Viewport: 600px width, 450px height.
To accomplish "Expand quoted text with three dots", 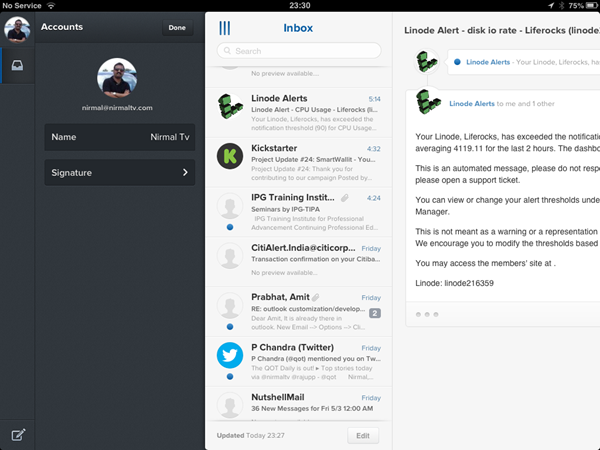I will (x=427, y=315).
